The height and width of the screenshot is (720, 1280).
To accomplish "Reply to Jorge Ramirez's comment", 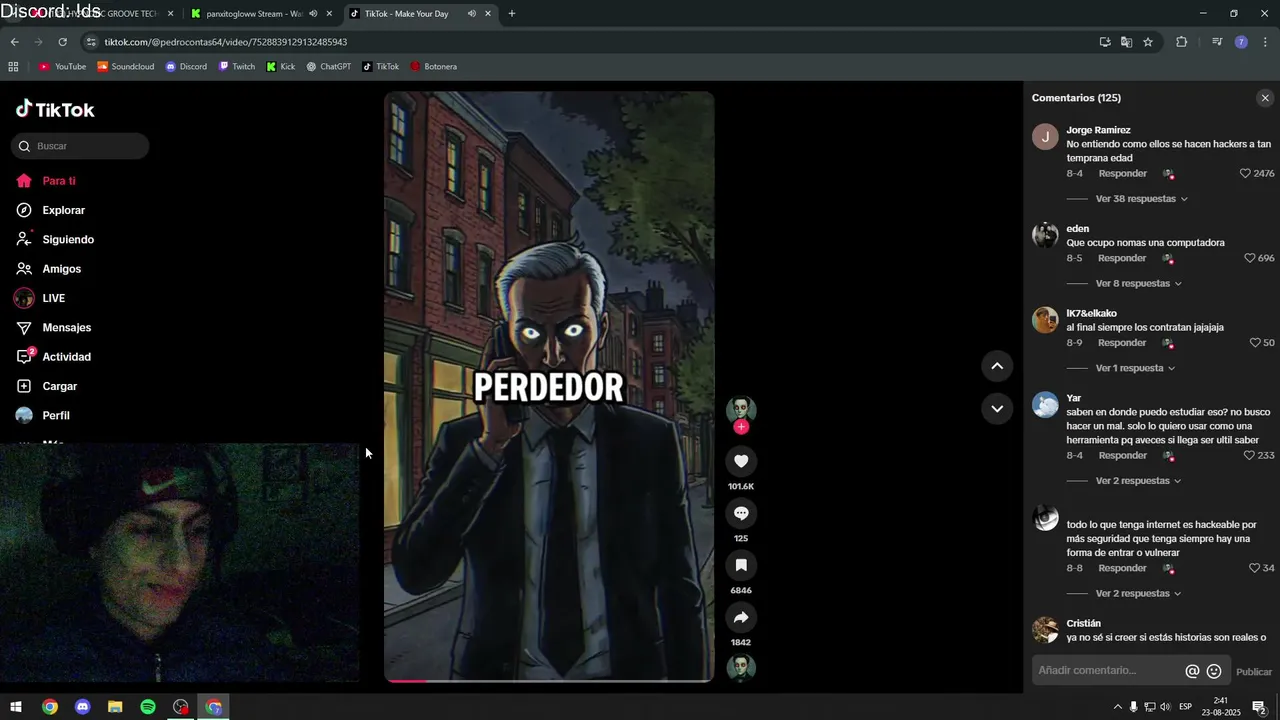I will click(1122, 174).
